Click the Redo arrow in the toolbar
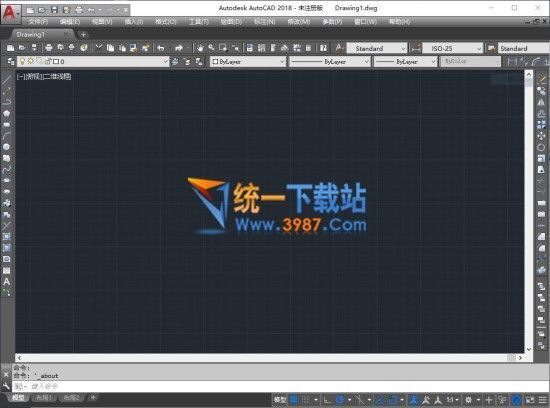The width and height of the screenshot is (550, 408). (x=179, y=48)
